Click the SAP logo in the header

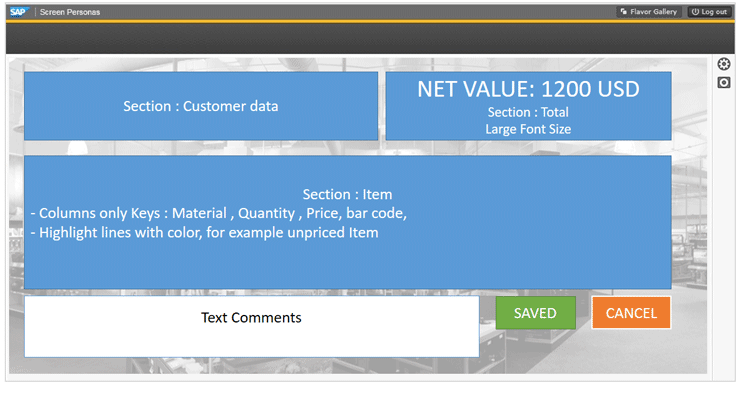[x=18, y=12]
